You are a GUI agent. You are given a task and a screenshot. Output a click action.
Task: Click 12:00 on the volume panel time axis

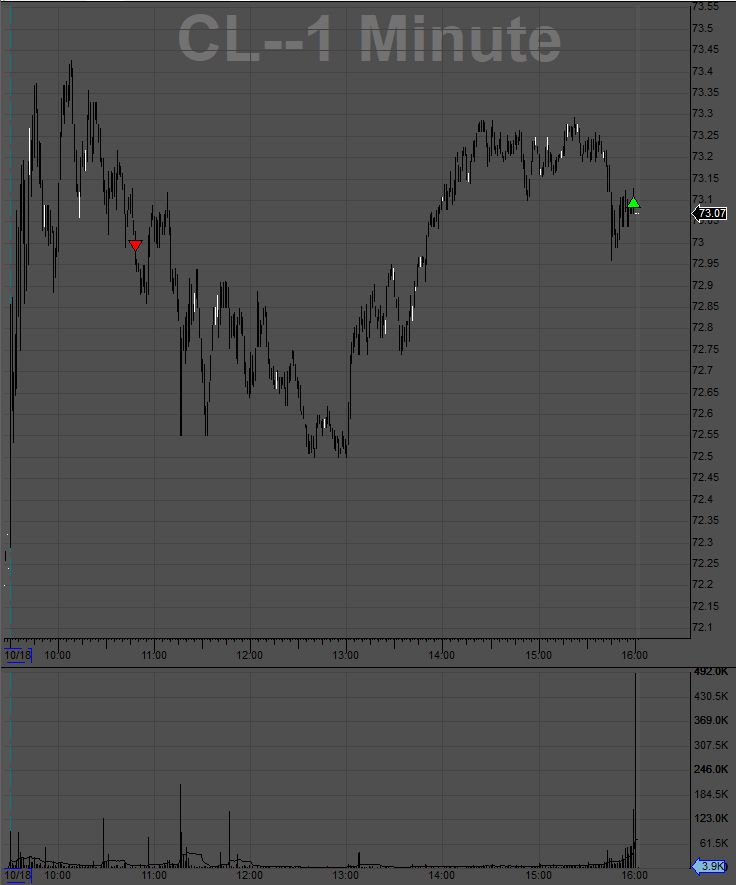(249, 875)
